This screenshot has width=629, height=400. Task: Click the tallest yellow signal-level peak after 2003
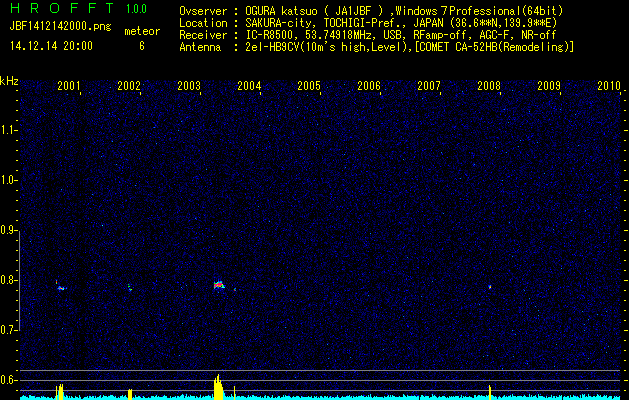pyautogui.click(x=218, y=387)
